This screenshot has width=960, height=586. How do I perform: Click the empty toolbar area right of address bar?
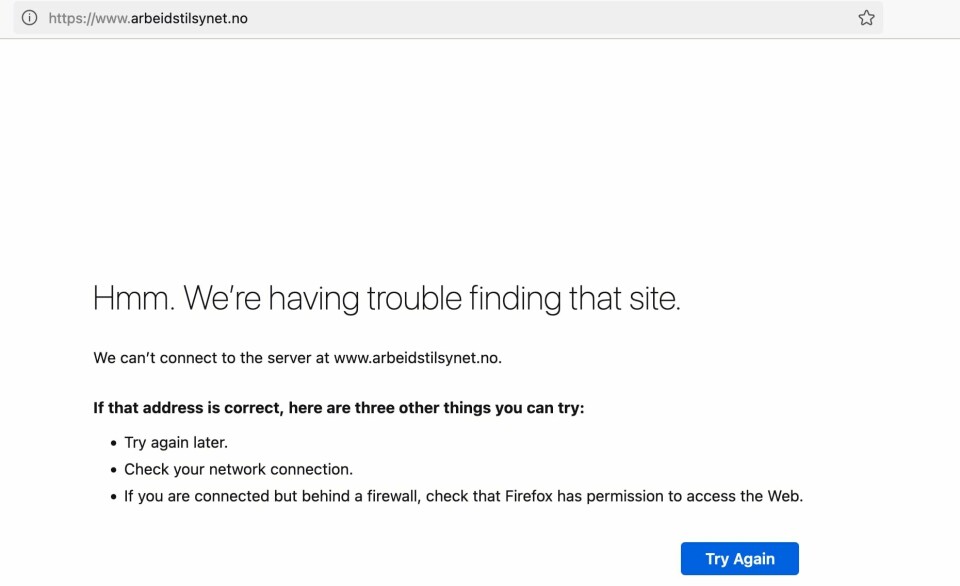coord(920,18)
